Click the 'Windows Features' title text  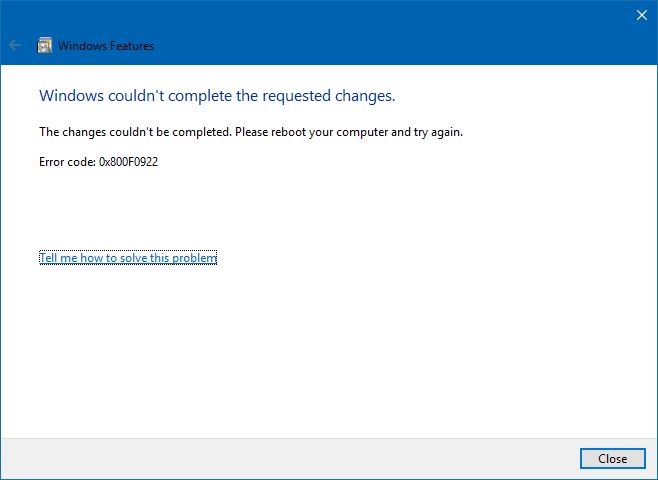[x=106, y=46]
